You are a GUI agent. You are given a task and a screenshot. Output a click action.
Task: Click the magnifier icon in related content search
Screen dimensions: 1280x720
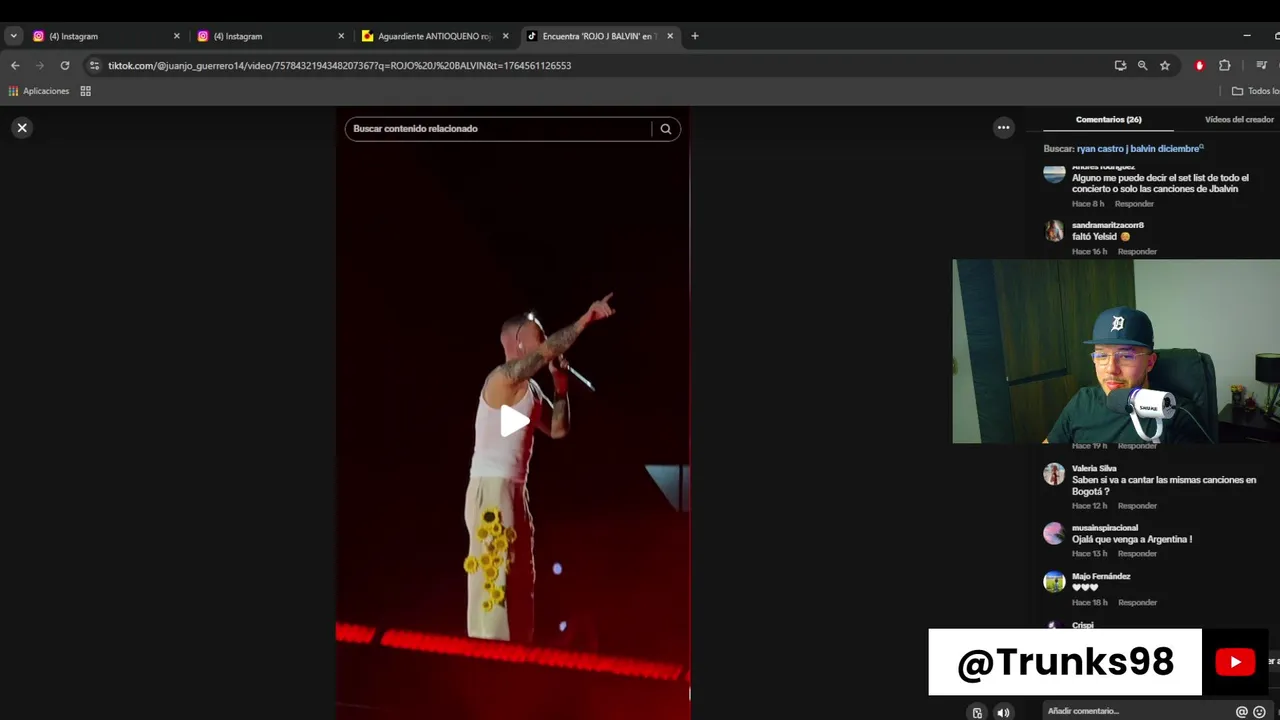click(666, 129)
